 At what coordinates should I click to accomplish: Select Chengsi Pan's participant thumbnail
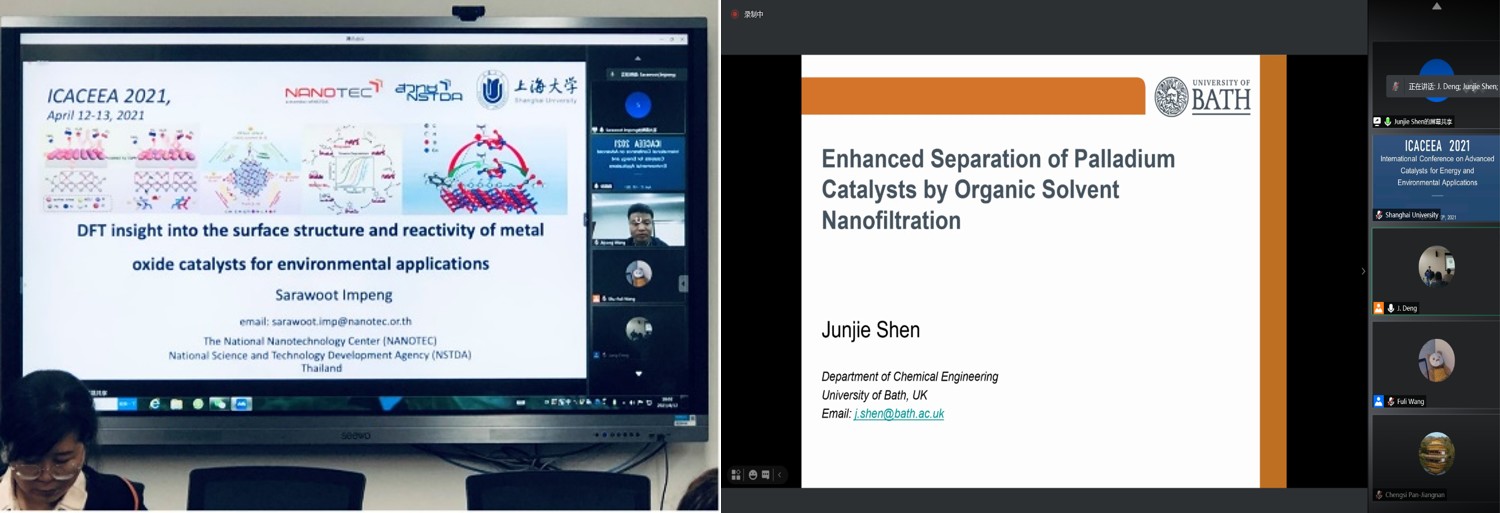click(x=1436, y=453)
